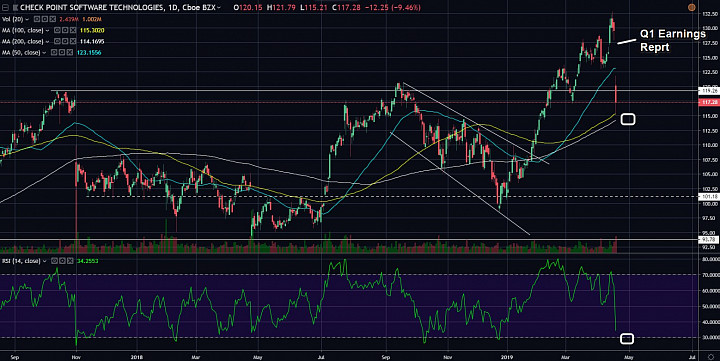Collapse the chart legend box icon
This screenshot has height=361, width=720.
tap(6, 7)
